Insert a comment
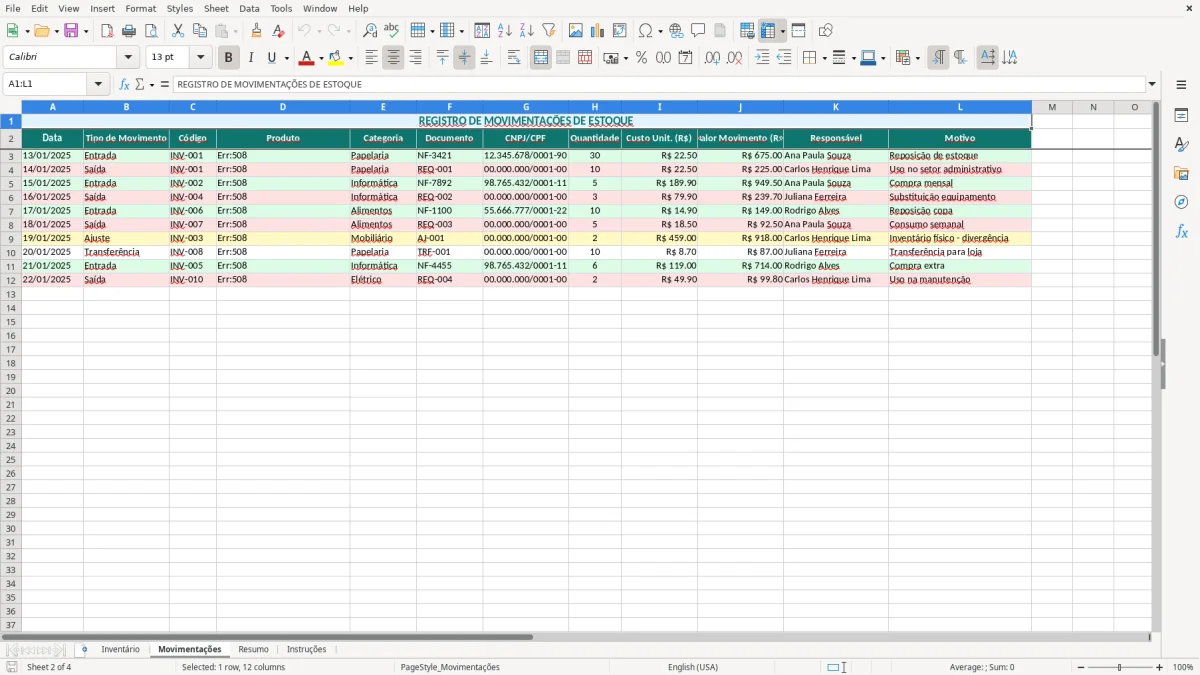 coord(699,31)
